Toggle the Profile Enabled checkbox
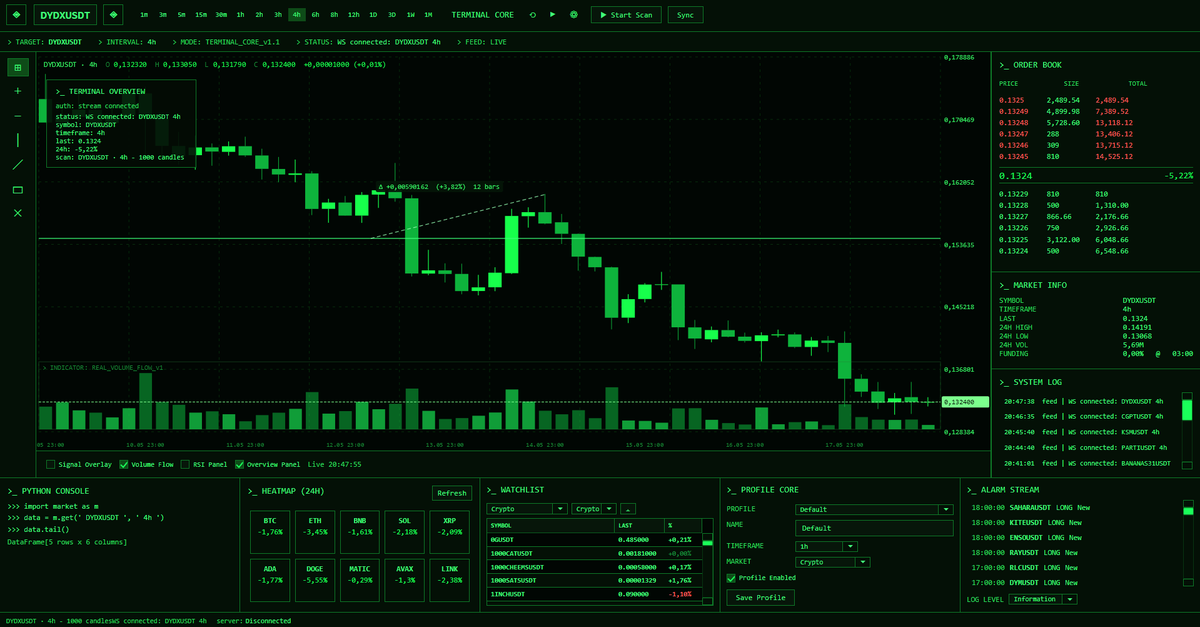Viewport: 1200px width, 627px height. pos(731,578)
